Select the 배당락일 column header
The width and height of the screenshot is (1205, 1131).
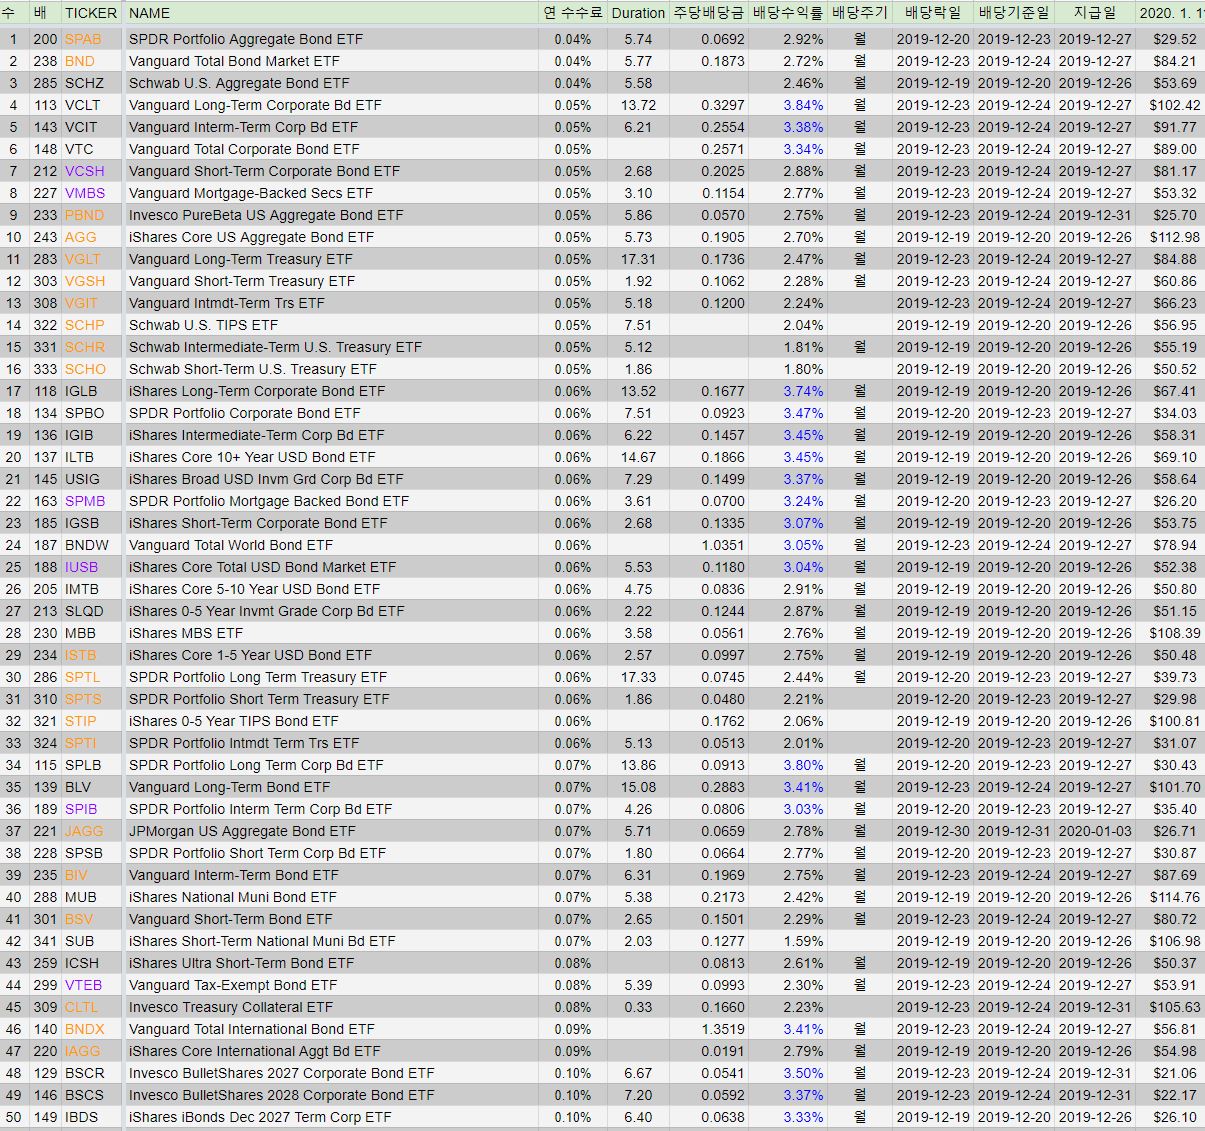click(x=933, y=13)
